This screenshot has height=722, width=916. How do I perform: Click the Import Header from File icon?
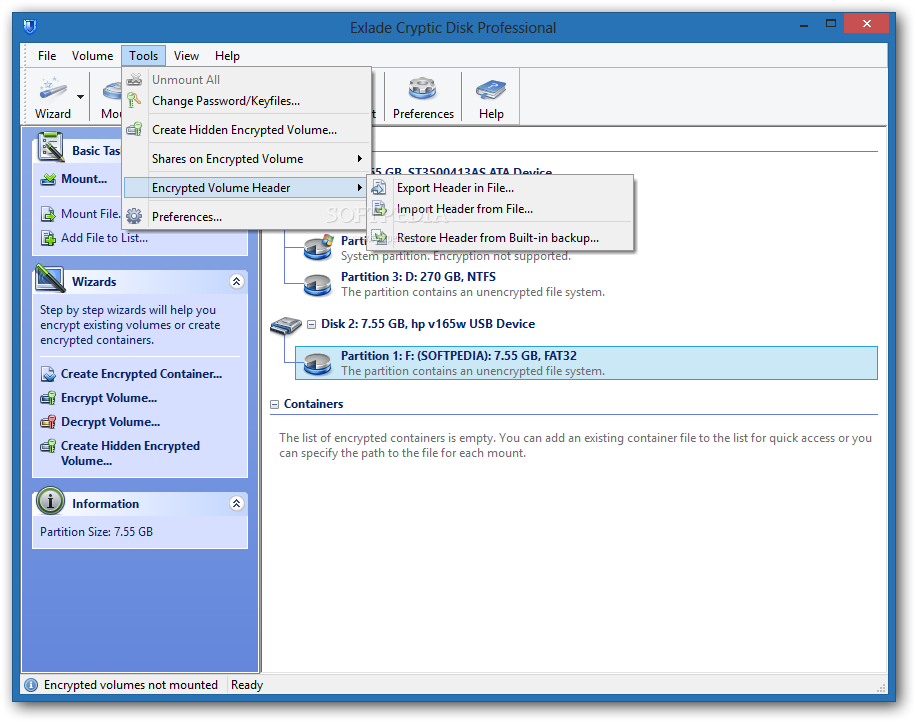[x=379, y=209]
